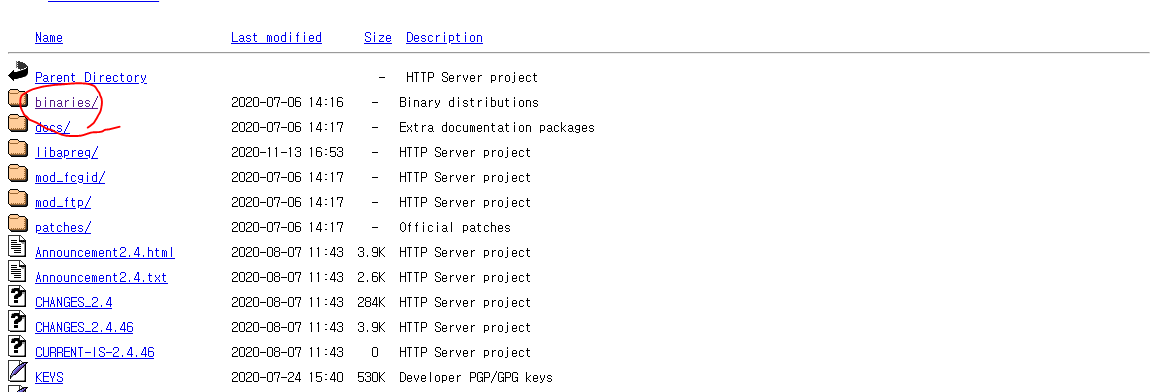This screenshot has height=392, width=1150.
Task: Open the Announcement2.4.txt file link
Action: point(101,277)
